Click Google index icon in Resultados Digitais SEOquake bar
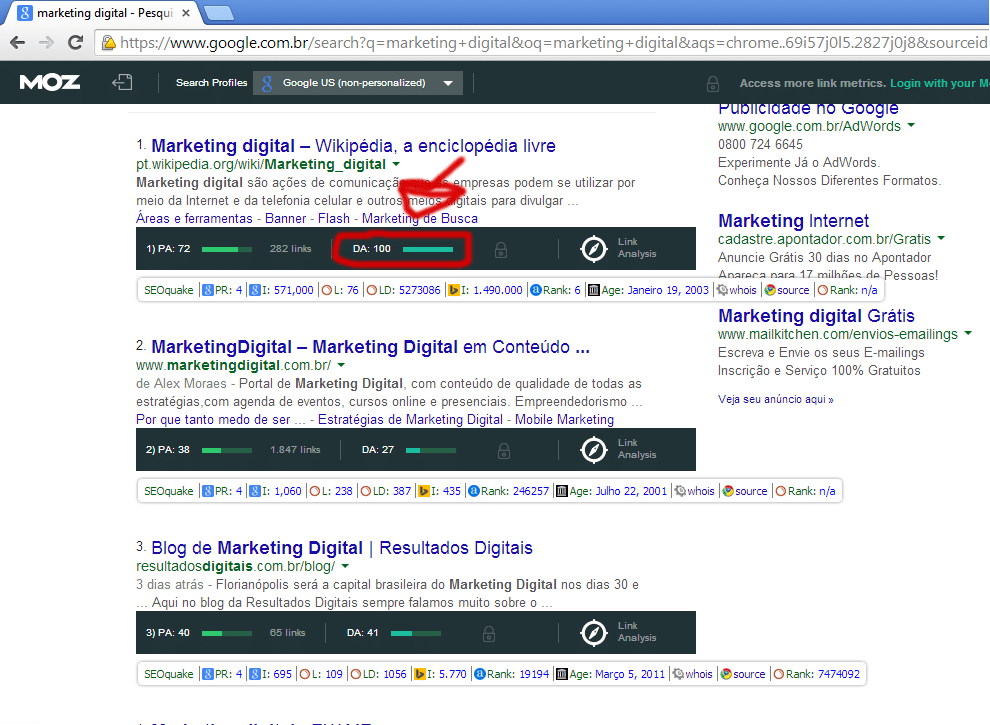 (x=254, y=674)
